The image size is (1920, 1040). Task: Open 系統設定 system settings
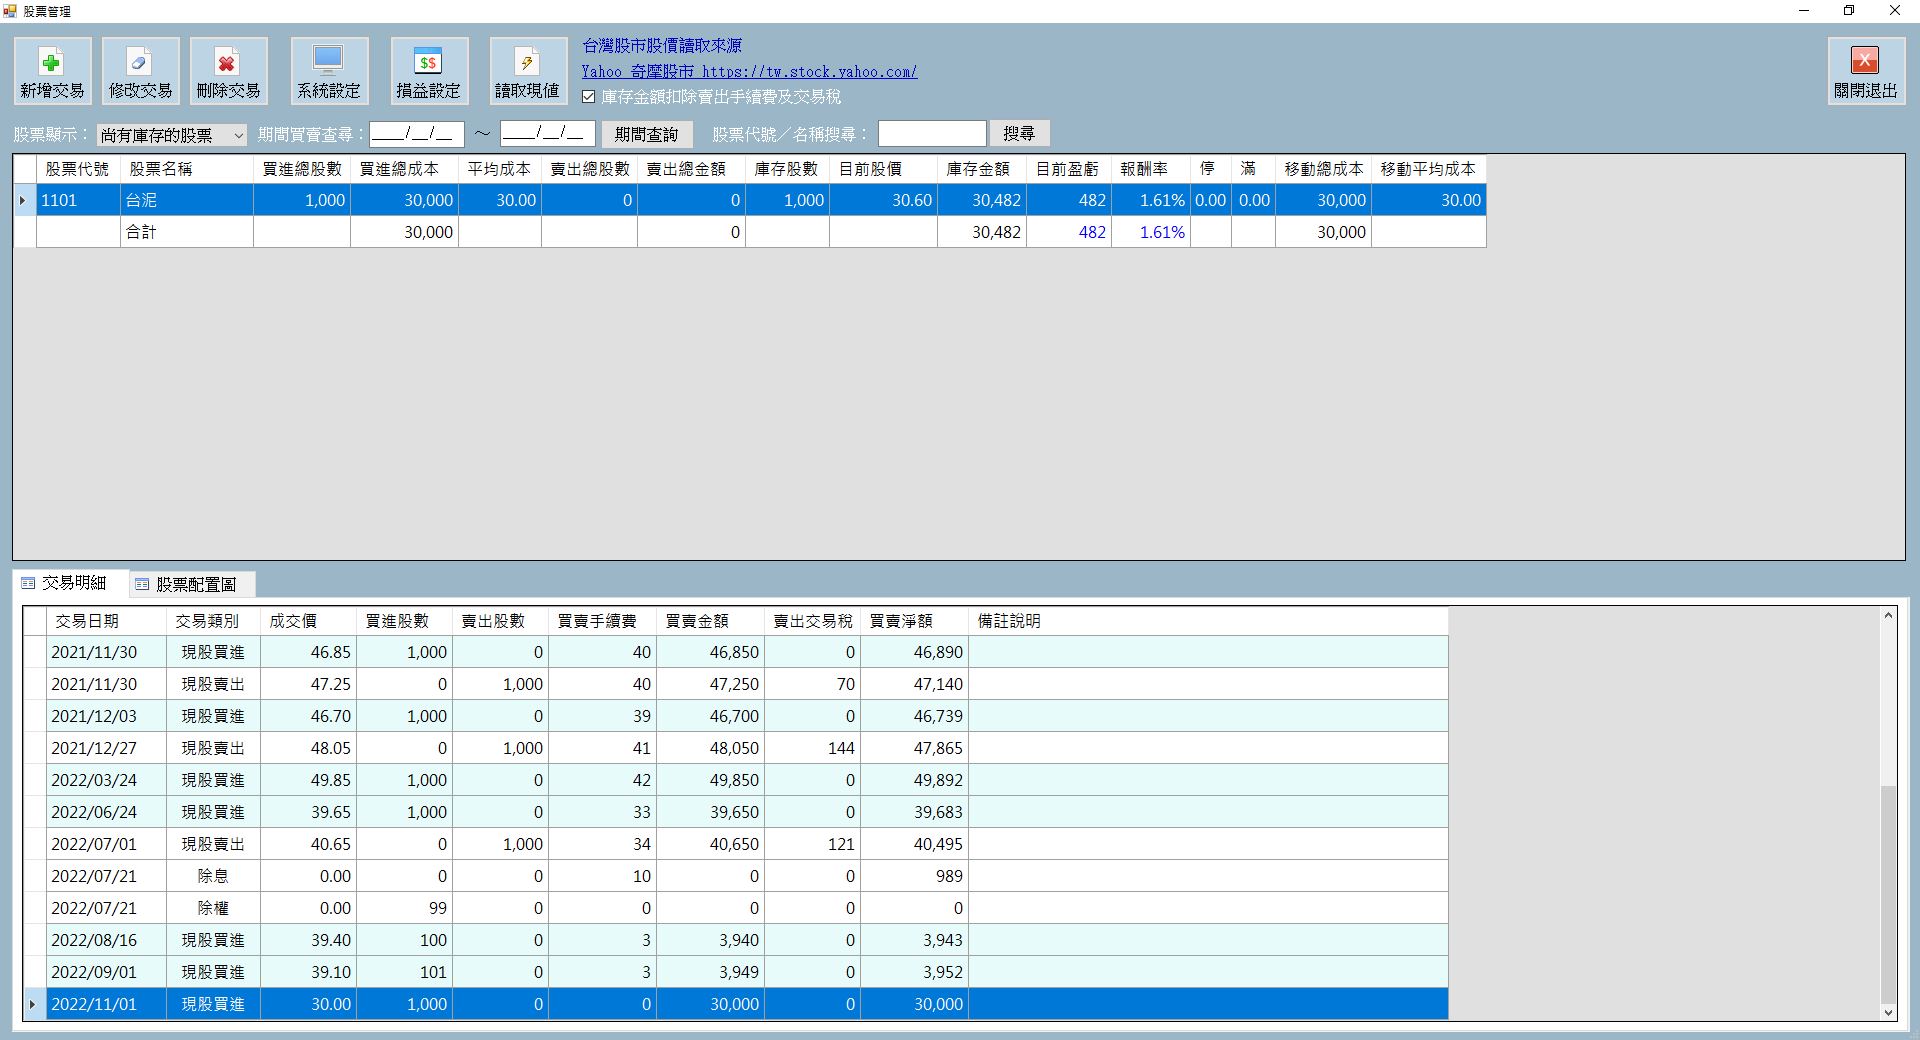329,71
